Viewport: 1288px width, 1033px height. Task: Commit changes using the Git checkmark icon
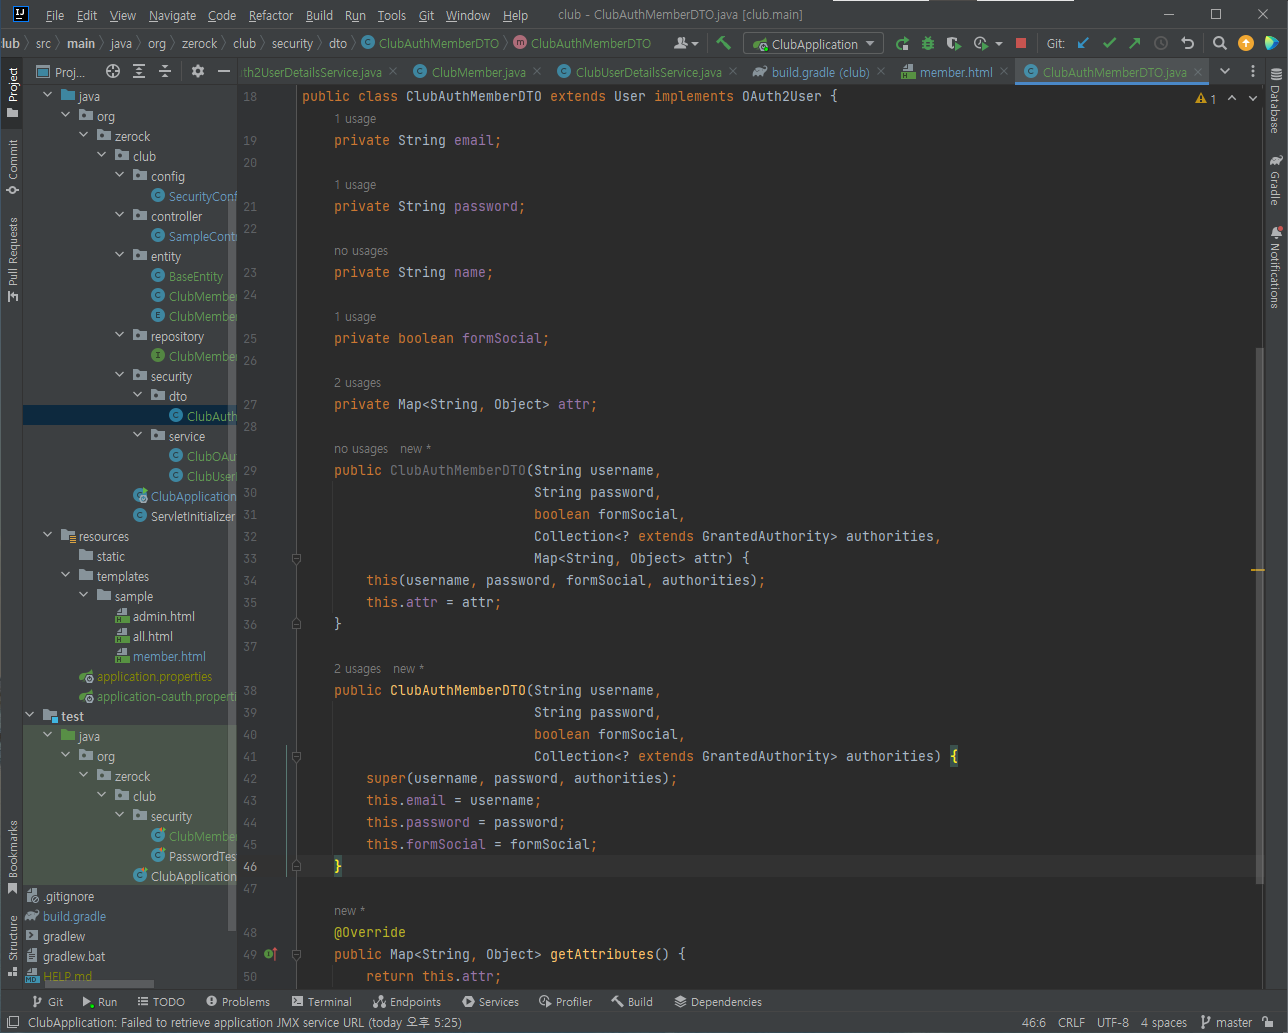[x=1109, y=43]
